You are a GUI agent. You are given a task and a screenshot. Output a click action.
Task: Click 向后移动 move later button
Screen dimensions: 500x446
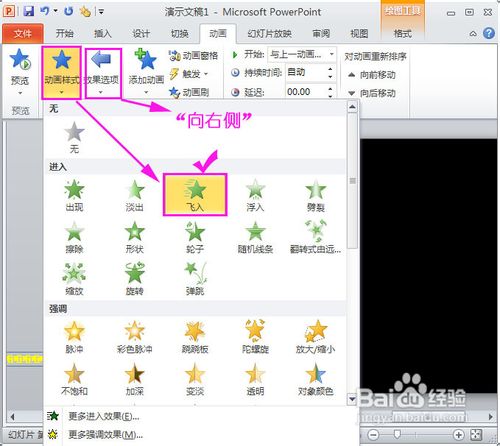coord(372,93)
